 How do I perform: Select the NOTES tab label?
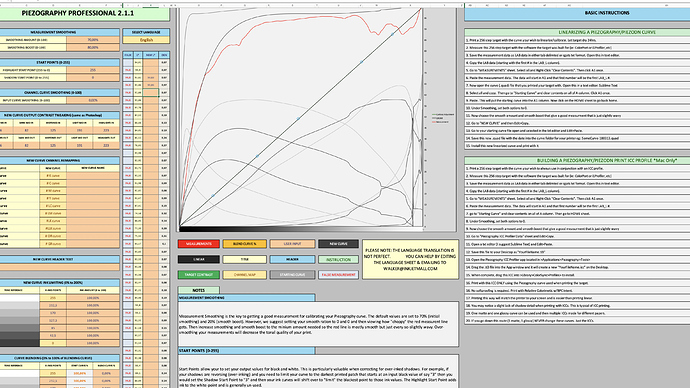click(x=198, y=290)
